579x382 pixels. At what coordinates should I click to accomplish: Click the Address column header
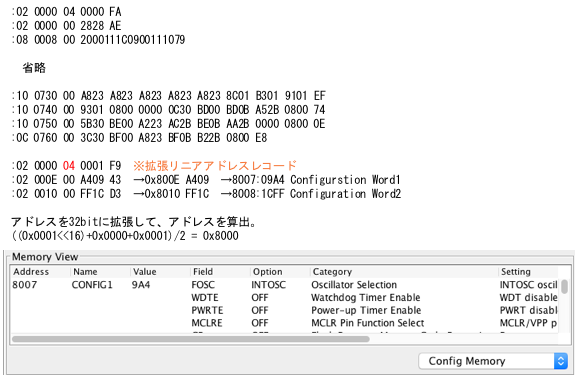coord(31,272)
